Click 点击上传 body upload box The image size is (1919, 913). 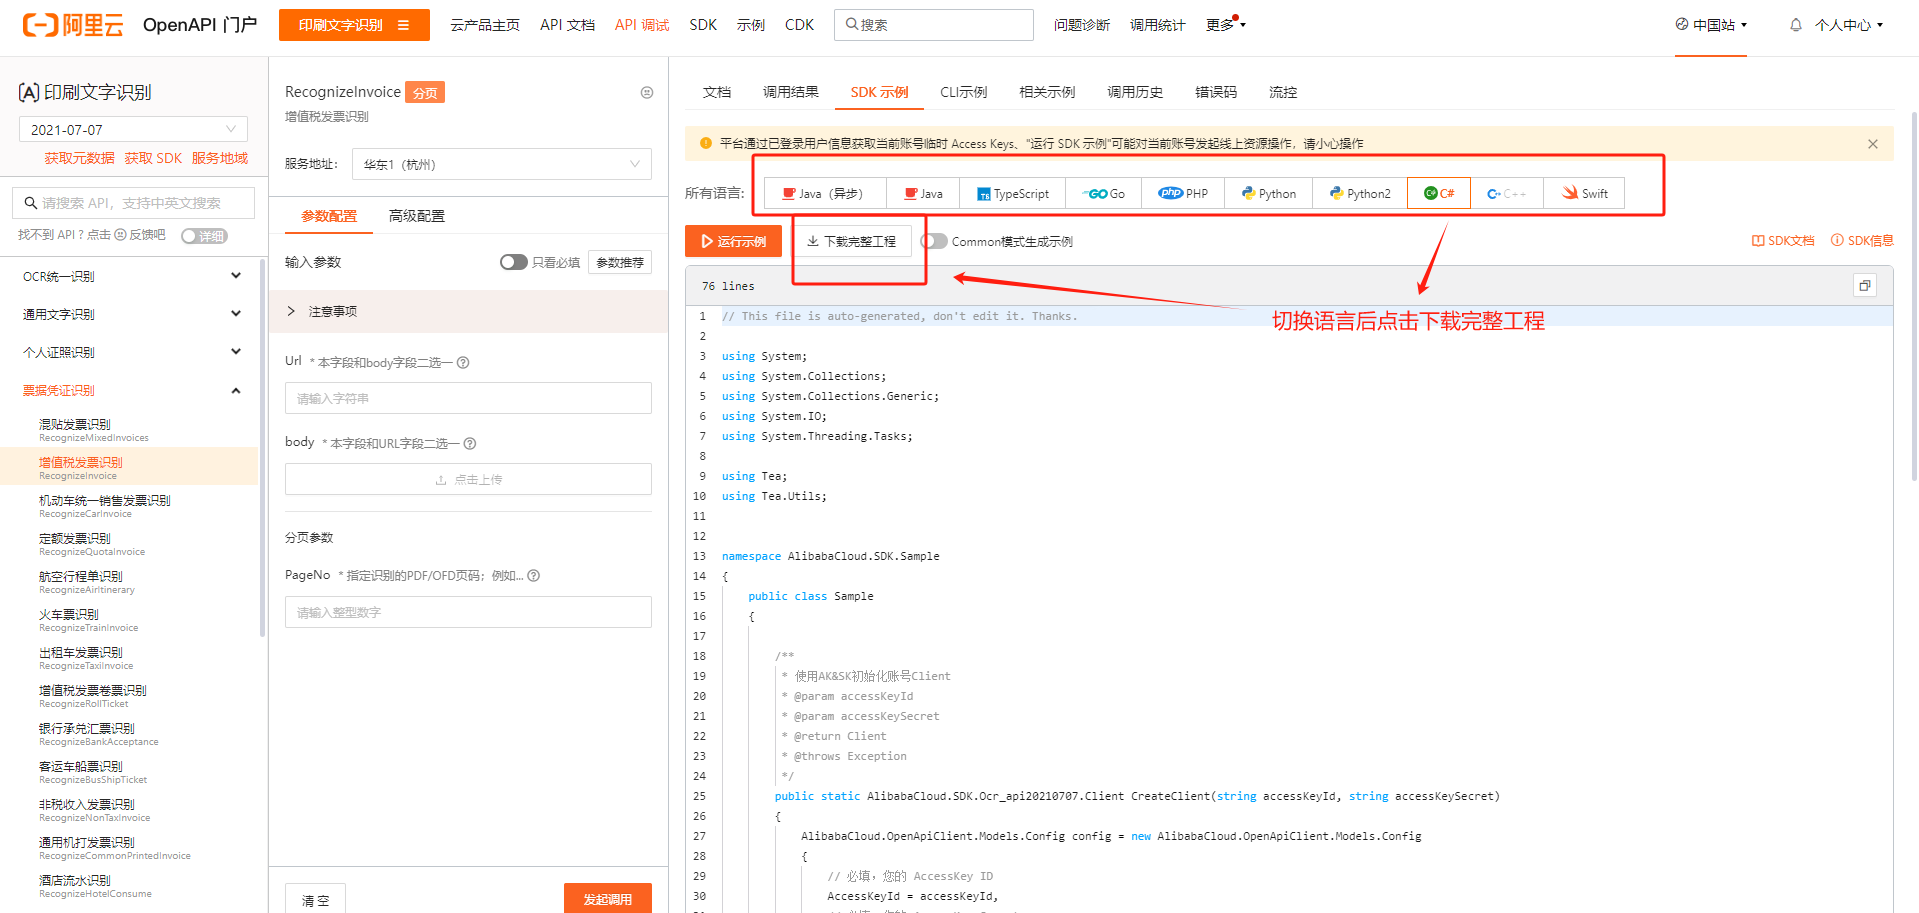pos(468,479)
